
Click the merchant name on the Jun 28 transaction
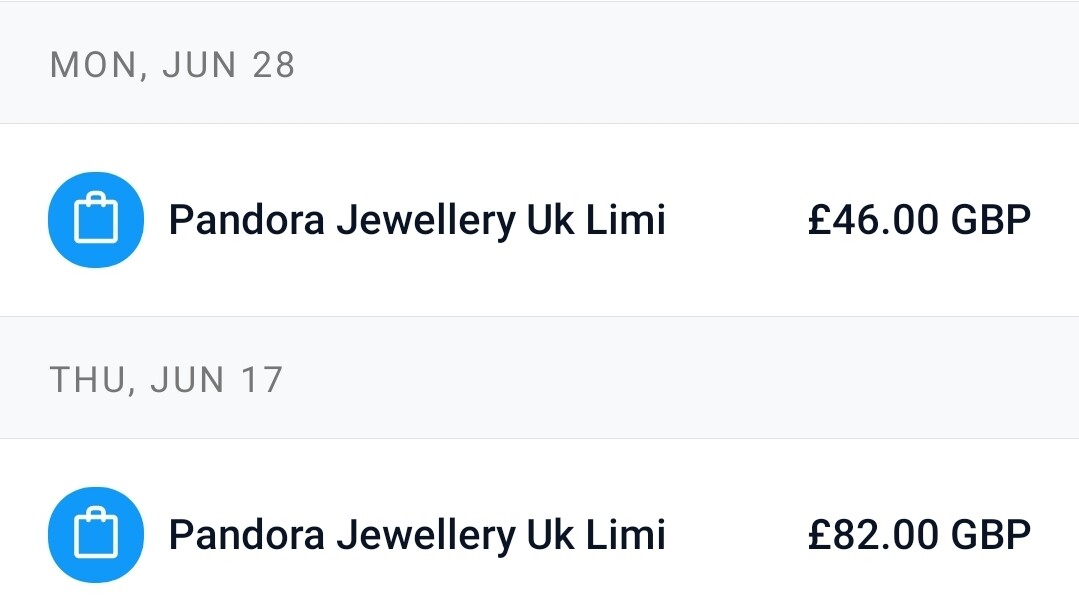(417, 221)
